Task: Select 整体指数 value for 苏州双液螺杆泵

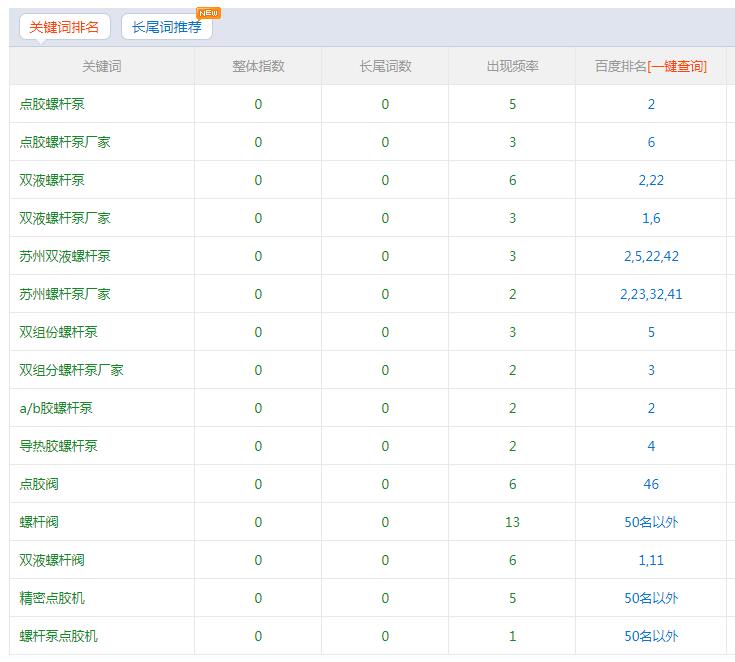Action: [258, 256]
